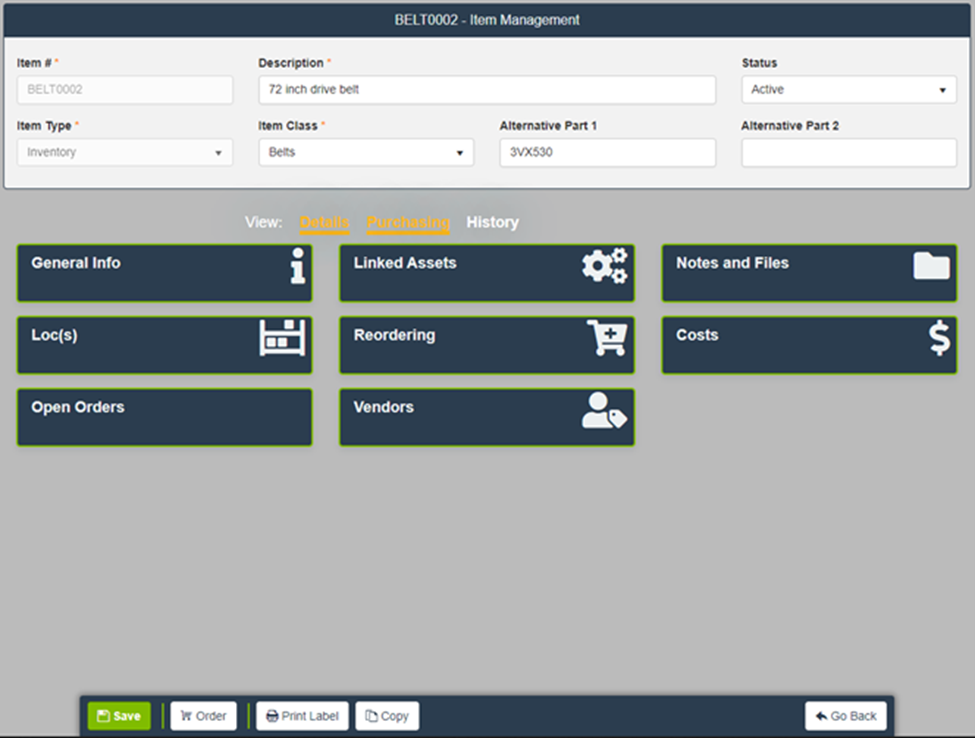Switch to the History view

pos(492,222)
